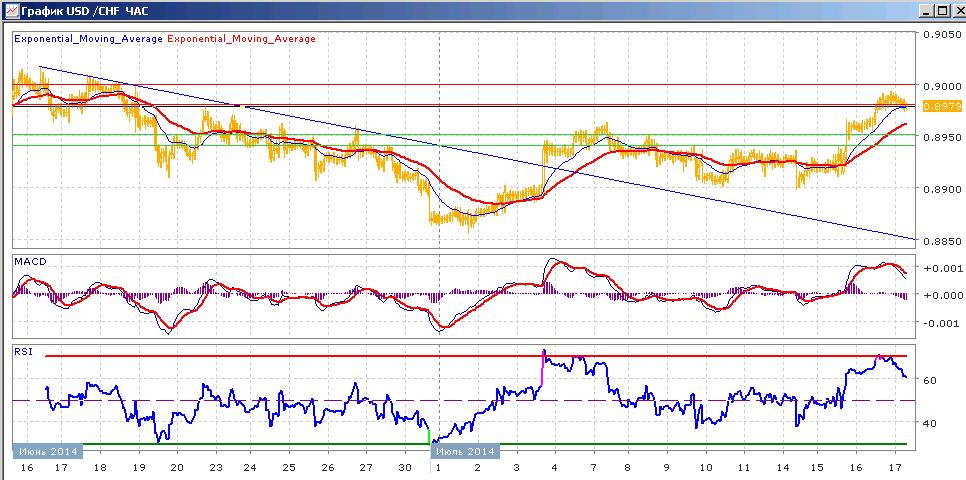Click the -0.001 MACD axis value
This screenshot has width=966, height=480.
tap(940, 323)
